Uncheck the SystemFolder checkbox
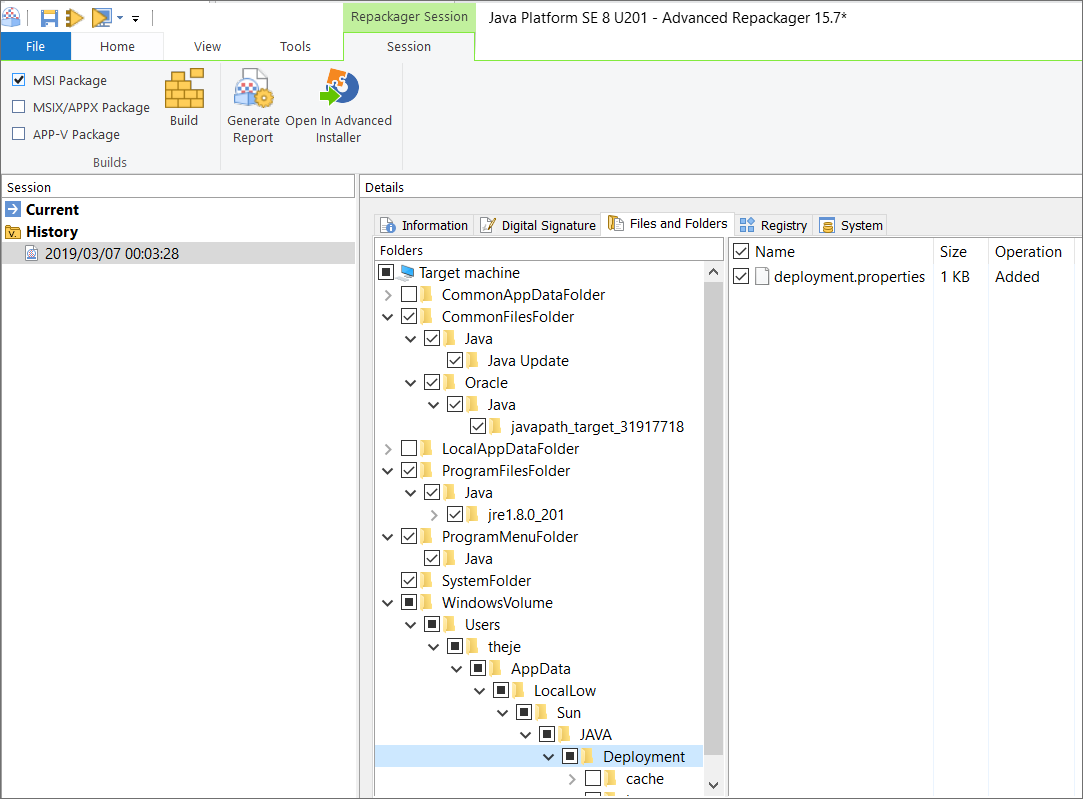1083x799 pixels. pos(409,581)
